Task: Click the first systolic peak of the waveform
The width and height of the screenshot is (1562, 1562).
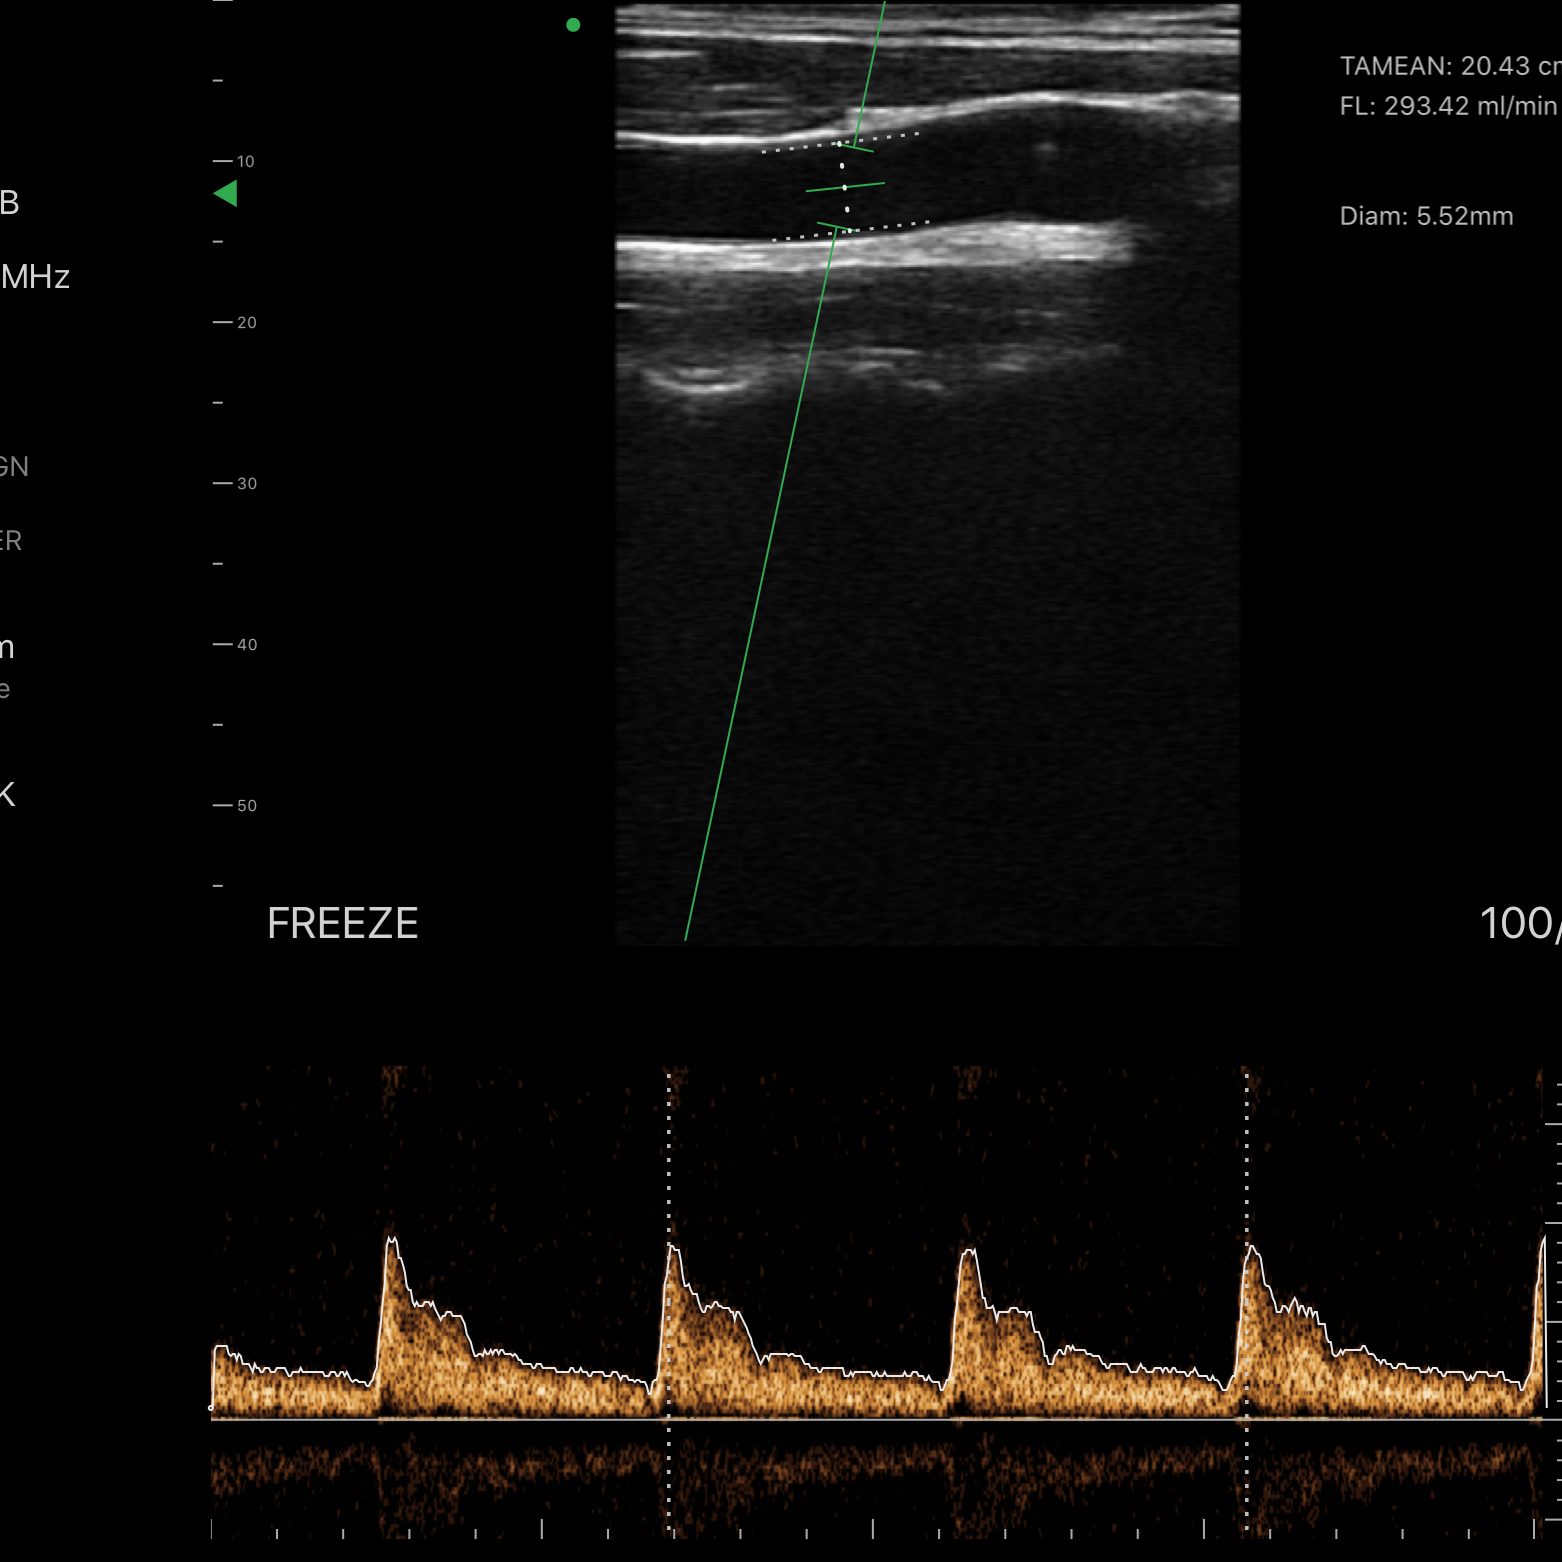Action: click(x=391, y=1240)
